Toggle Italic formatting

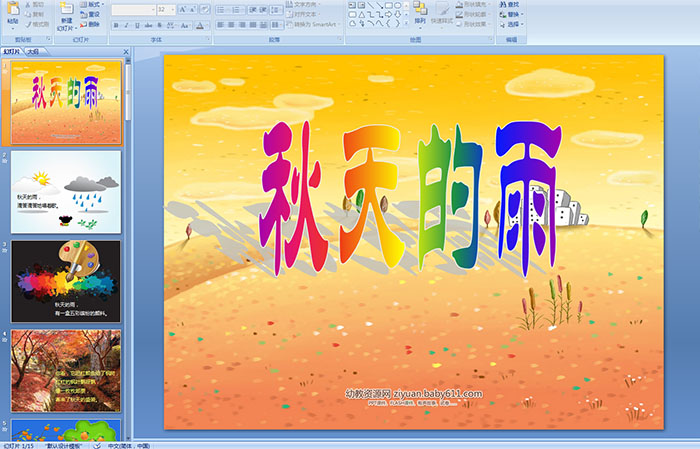tap(126, 25)
